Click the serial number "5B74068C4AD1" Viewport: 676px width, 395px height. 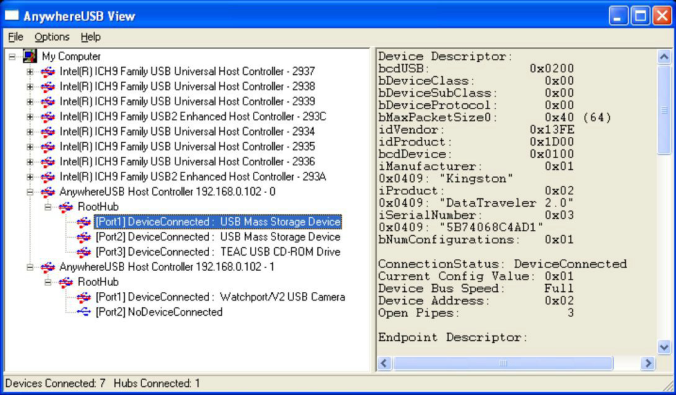[490, 227]
